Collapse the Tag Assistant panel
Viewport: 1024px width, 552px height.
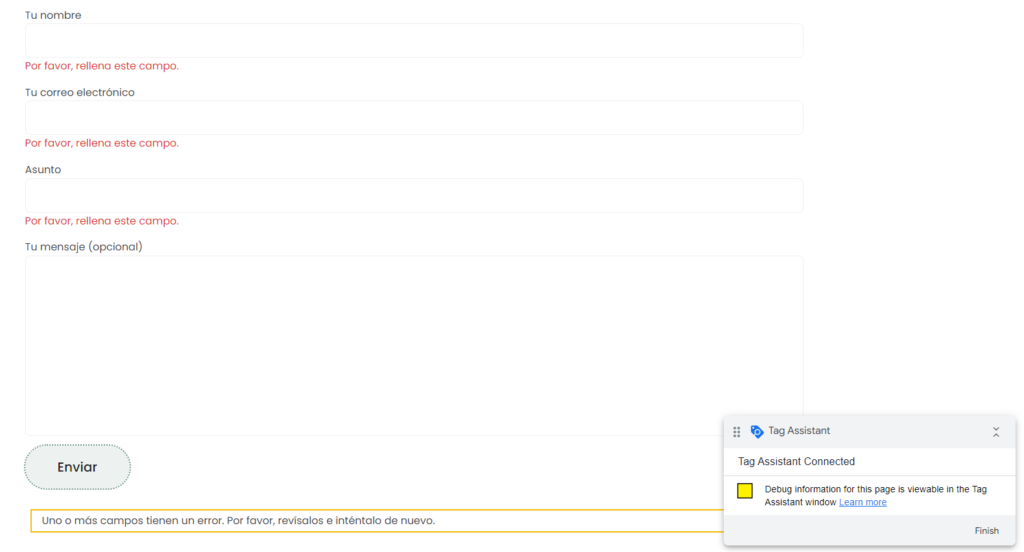click(996, 432)
